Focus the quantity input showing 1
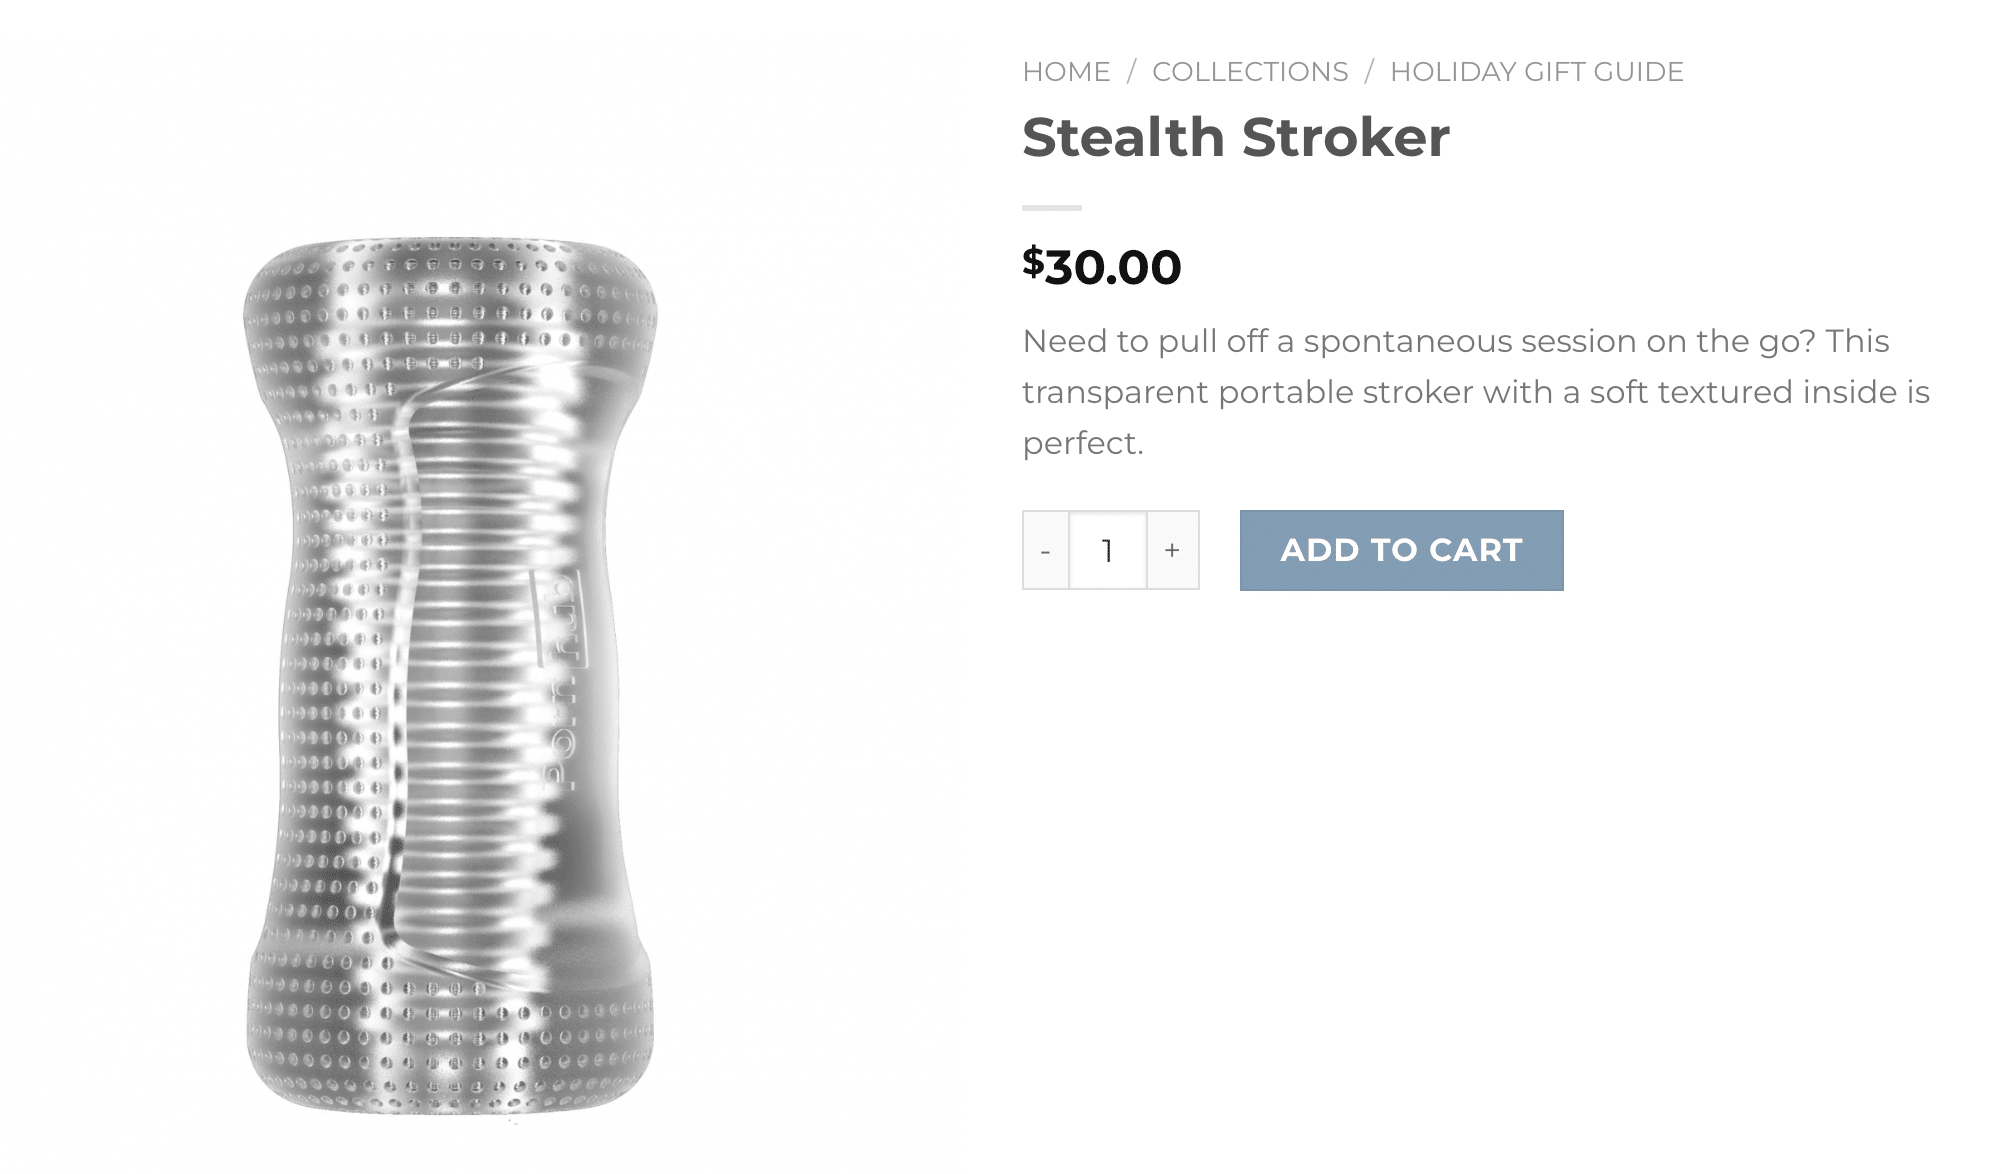The image size is (2002, 1174). [x=1108, y=550]
